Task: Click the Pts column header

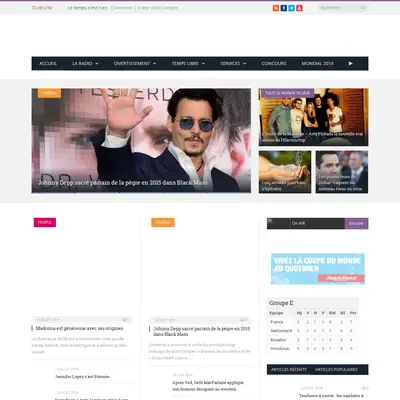Action: 353,313
